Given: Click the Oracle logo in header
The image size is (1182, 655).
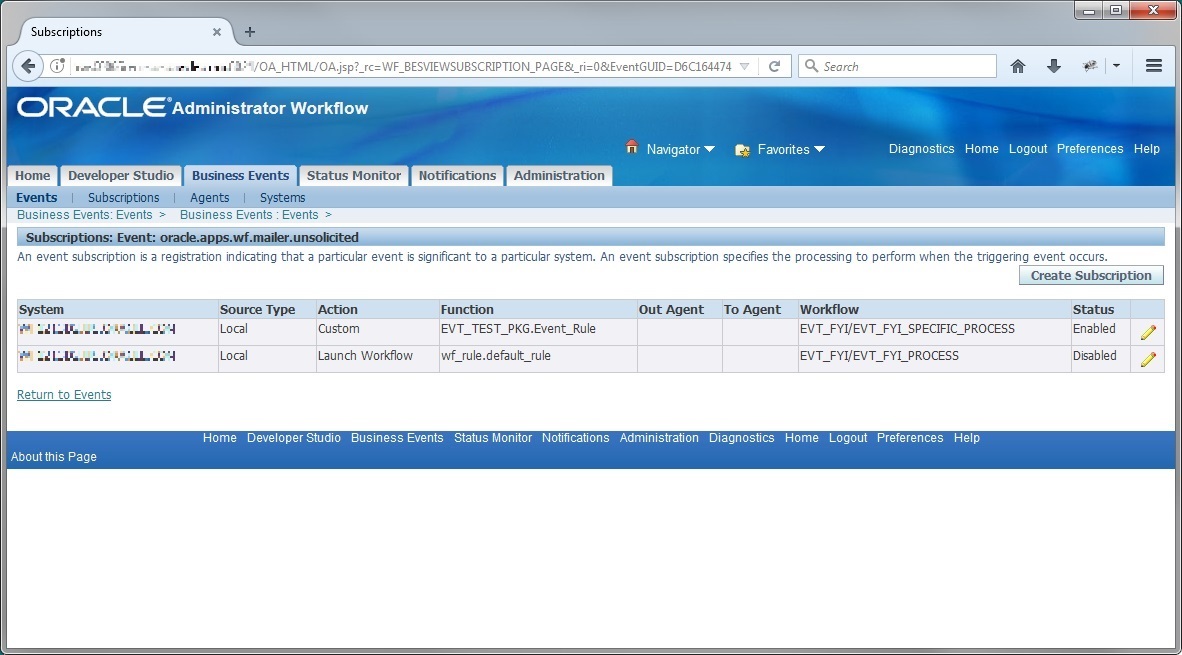Looking at the screenshot, I should [92, 108].
